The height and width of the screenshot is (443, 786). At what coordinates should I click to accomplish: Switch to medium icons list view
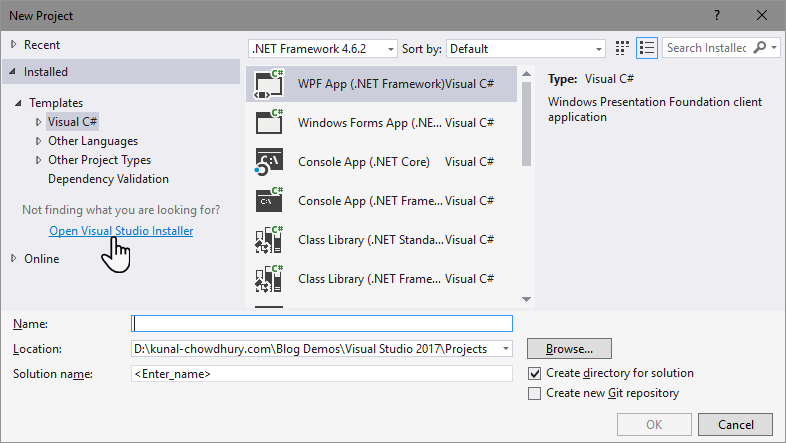647,48
